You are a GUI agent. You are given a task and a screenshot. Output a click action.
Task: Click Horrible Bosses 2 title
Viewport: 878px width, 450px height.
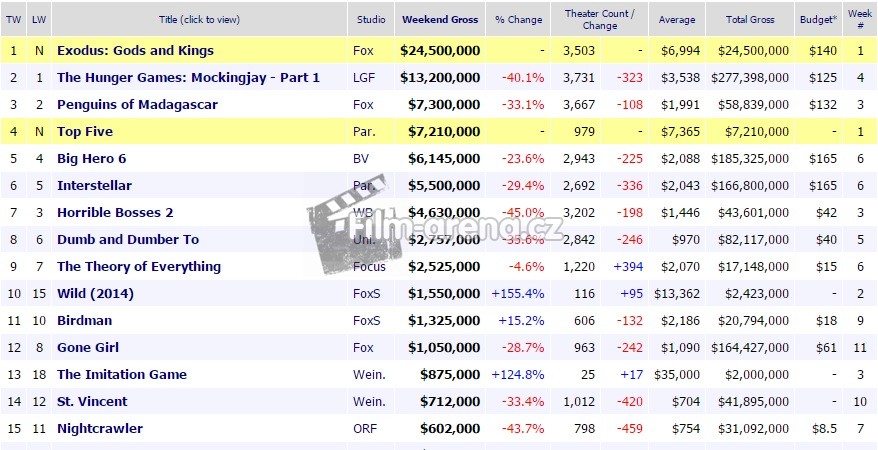tap(115, 212)
